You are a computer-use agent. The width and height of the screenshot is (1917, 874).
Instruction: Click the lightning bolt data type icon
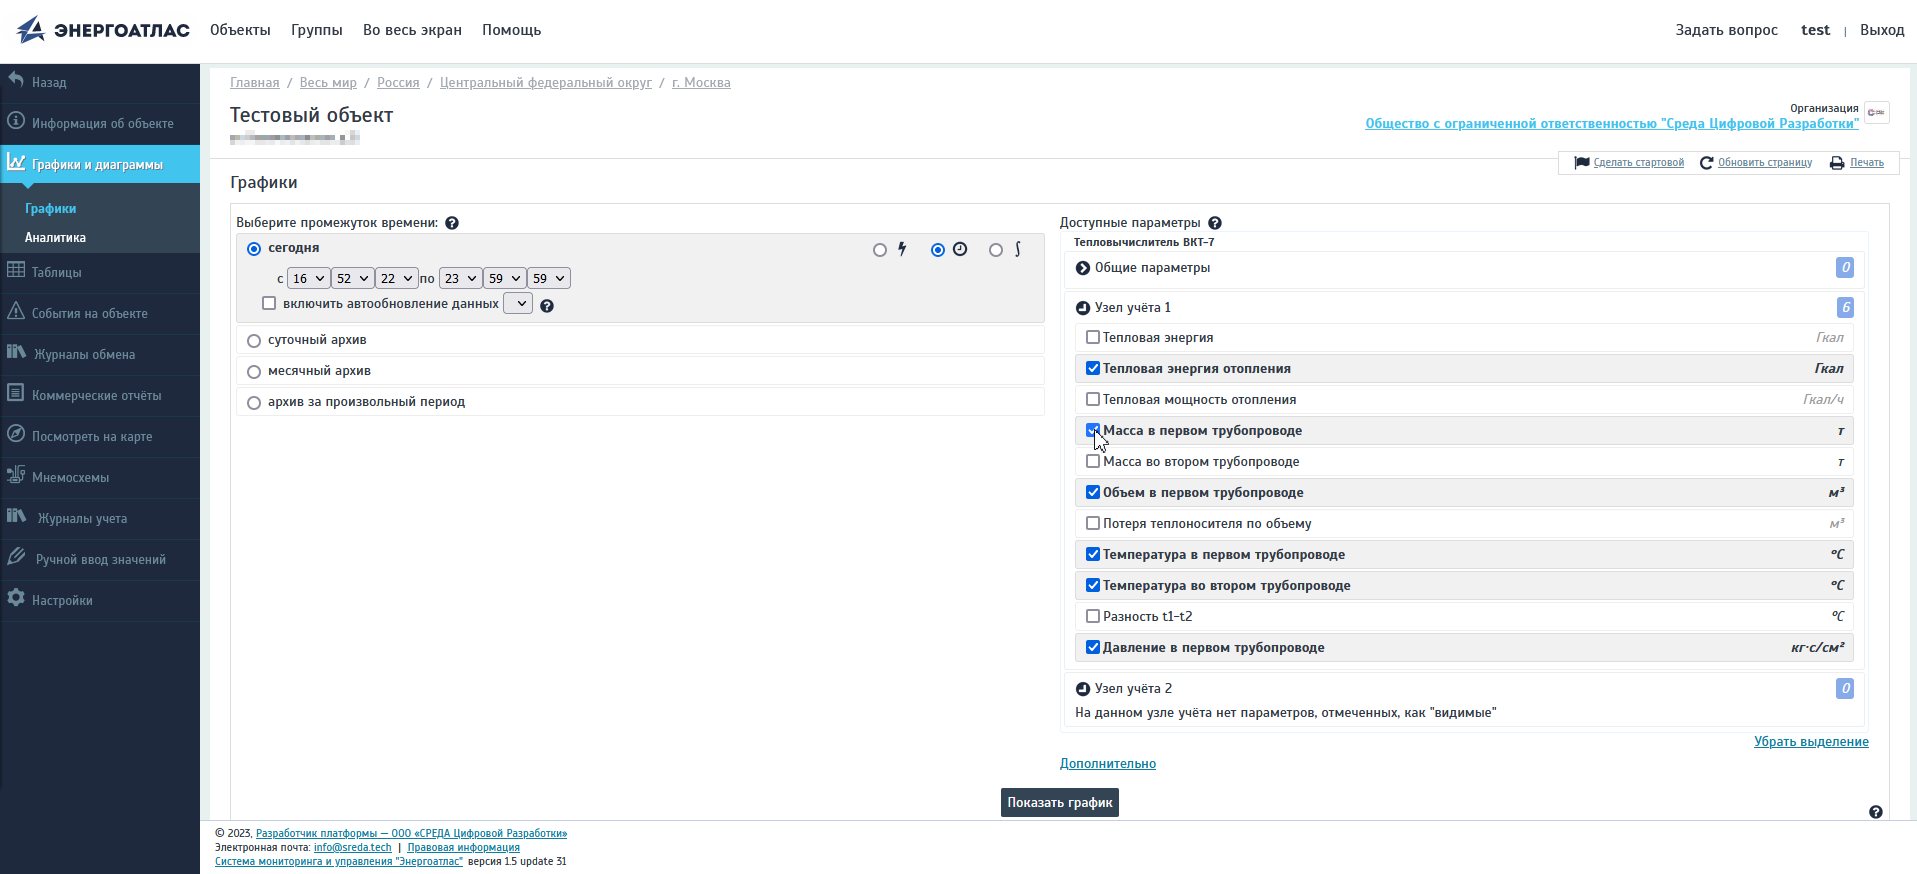tap(902, 249)
